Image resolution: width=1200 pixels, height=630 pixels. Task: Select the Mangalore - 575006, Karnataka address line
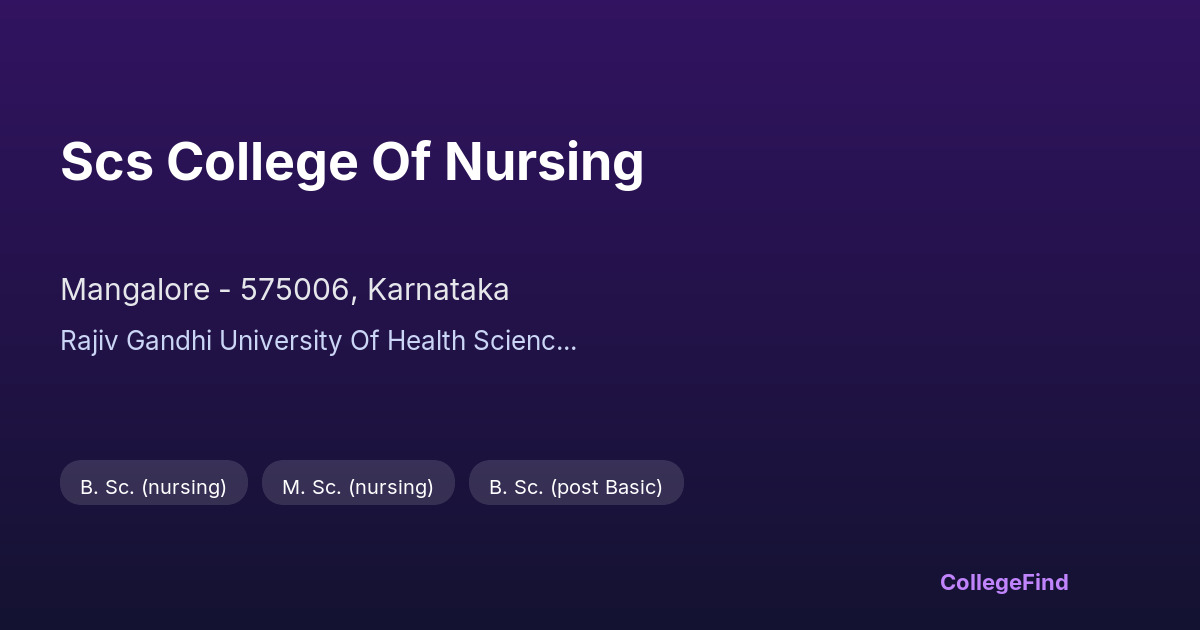point(284,290)
